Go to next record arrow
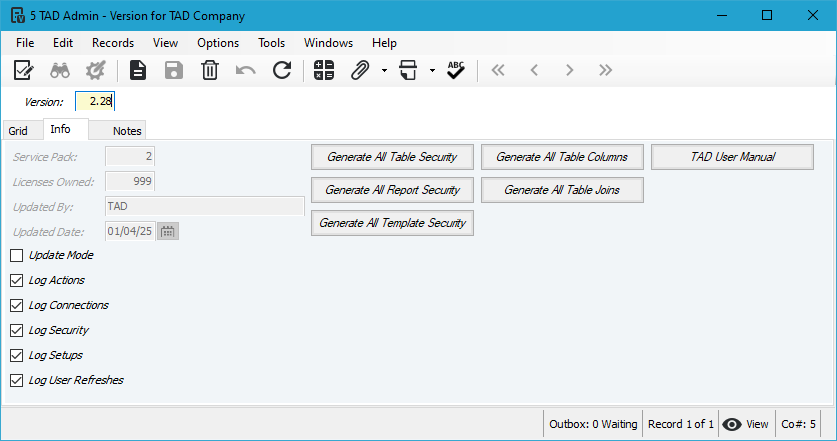This screenshot has height=441, width=837. [x=570, y=70]
